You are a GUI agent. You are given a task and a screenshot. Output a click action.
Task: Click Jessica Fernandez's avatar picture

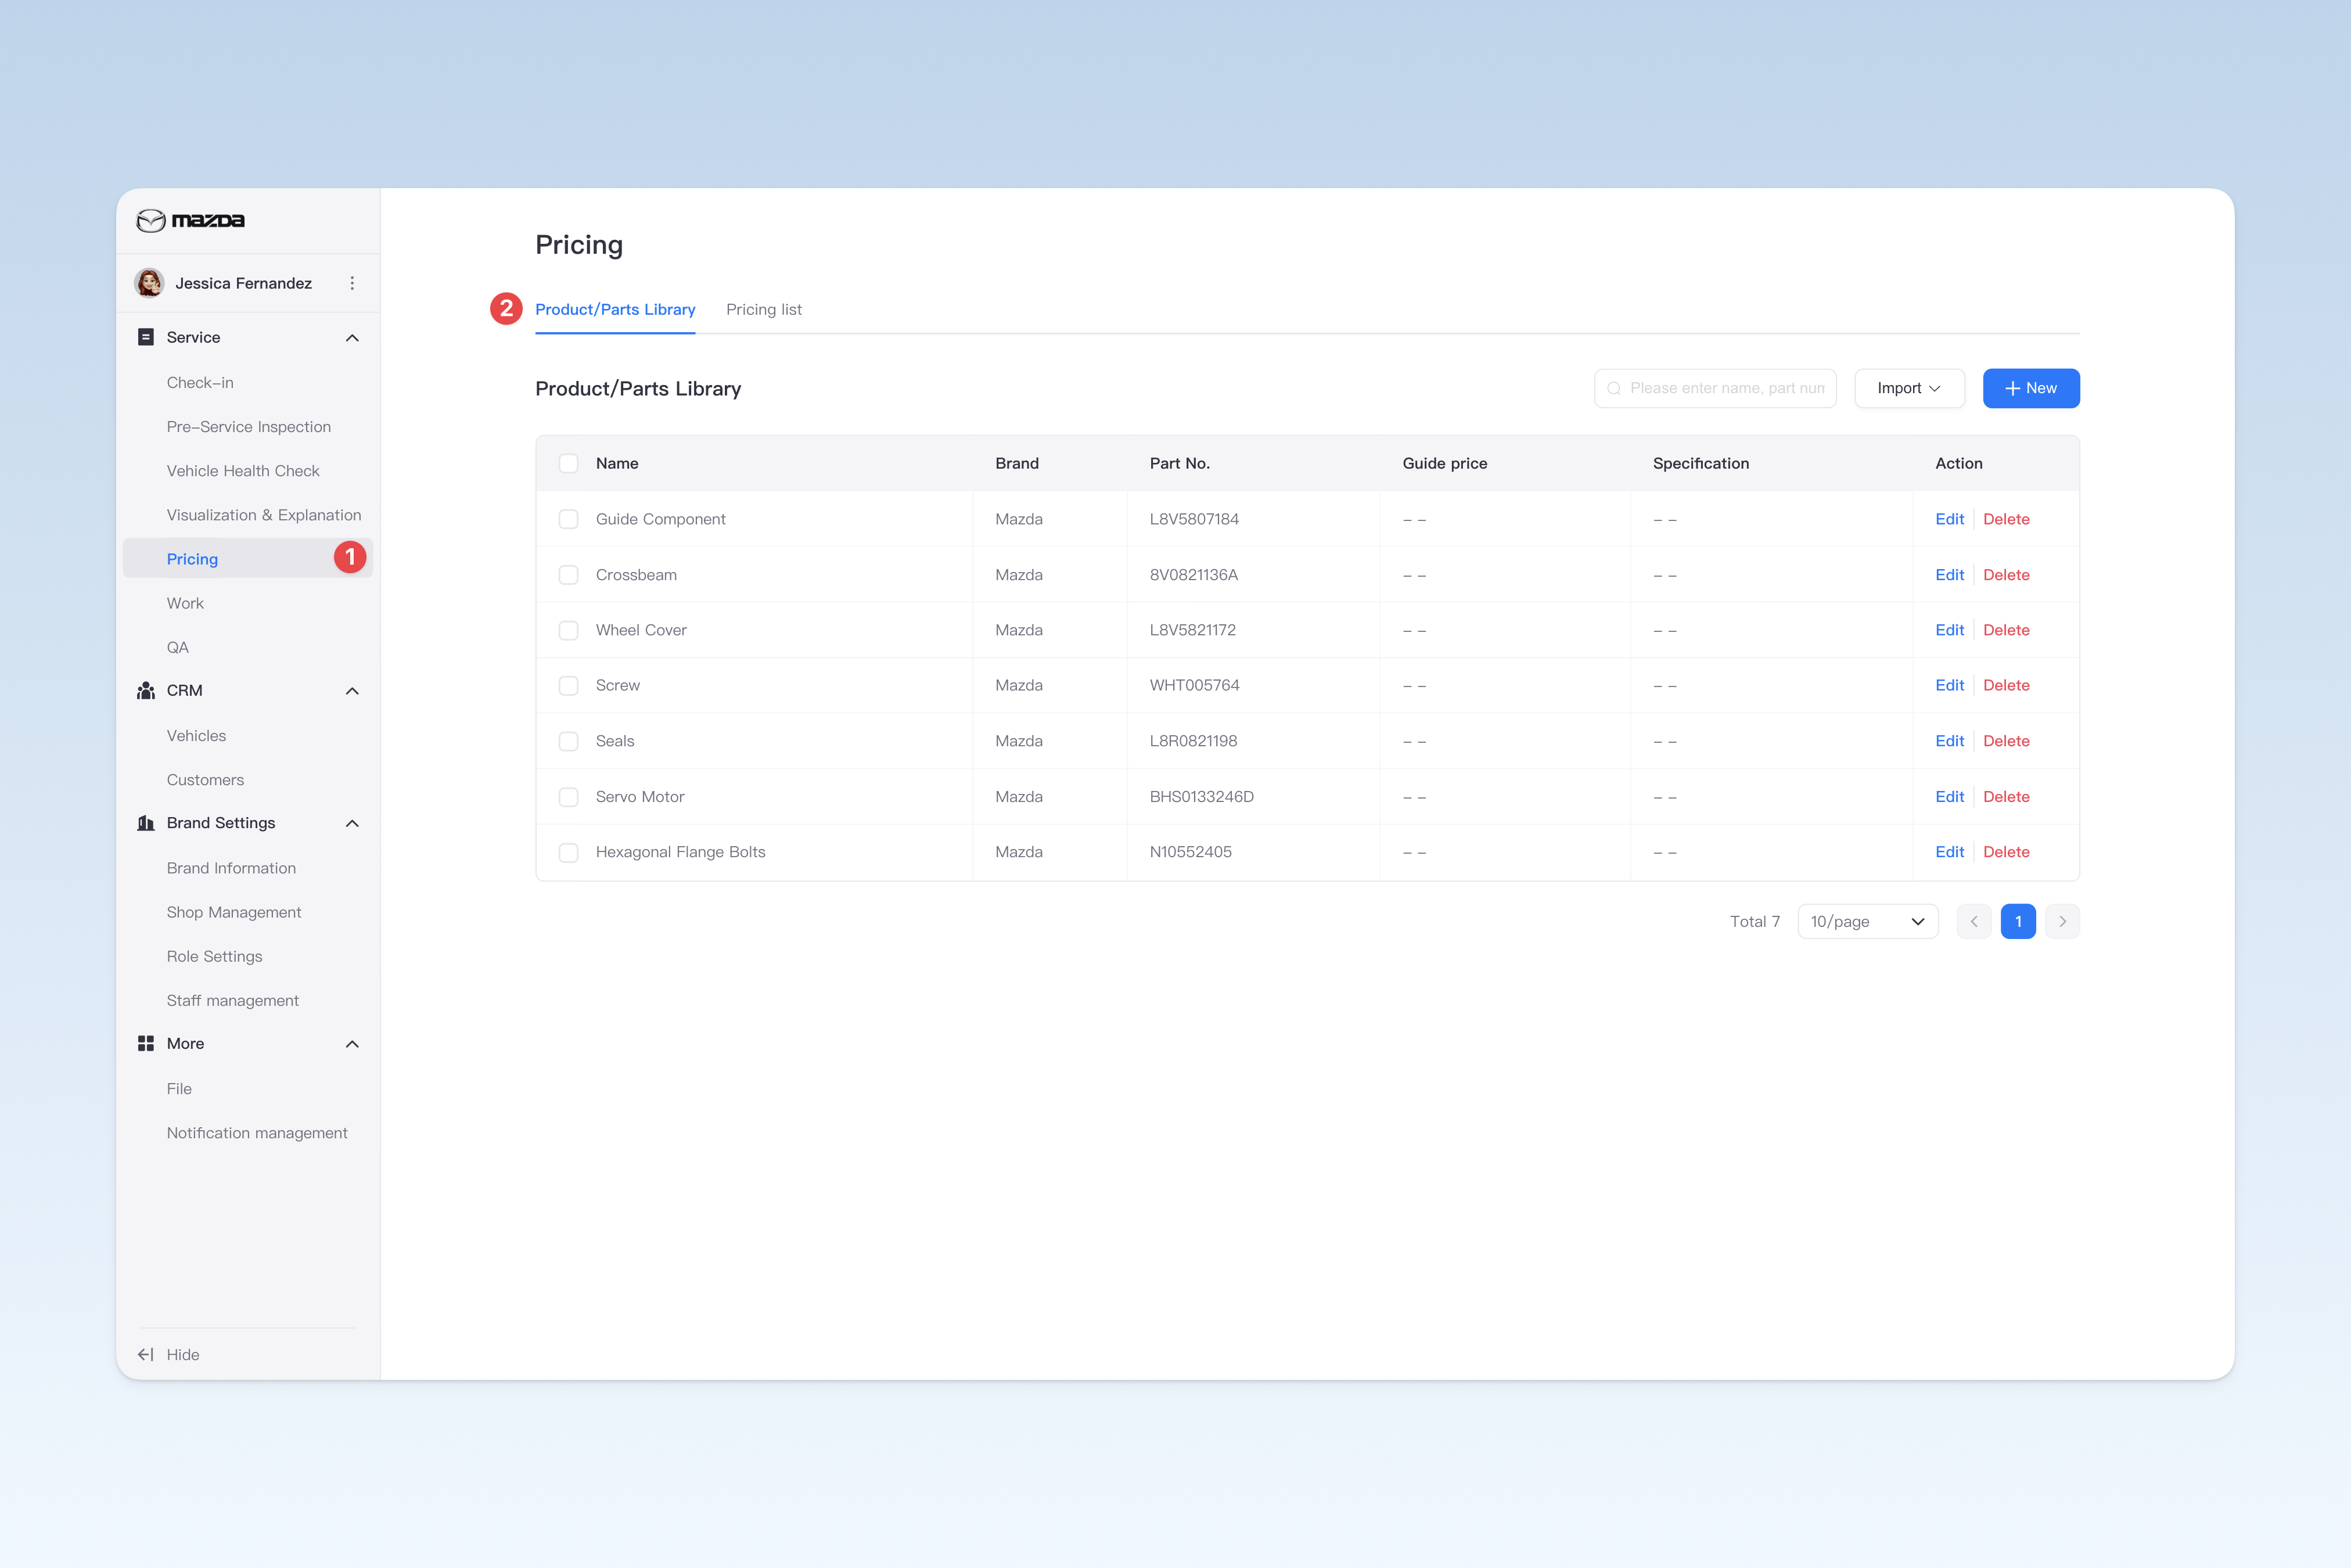point(150,283)
